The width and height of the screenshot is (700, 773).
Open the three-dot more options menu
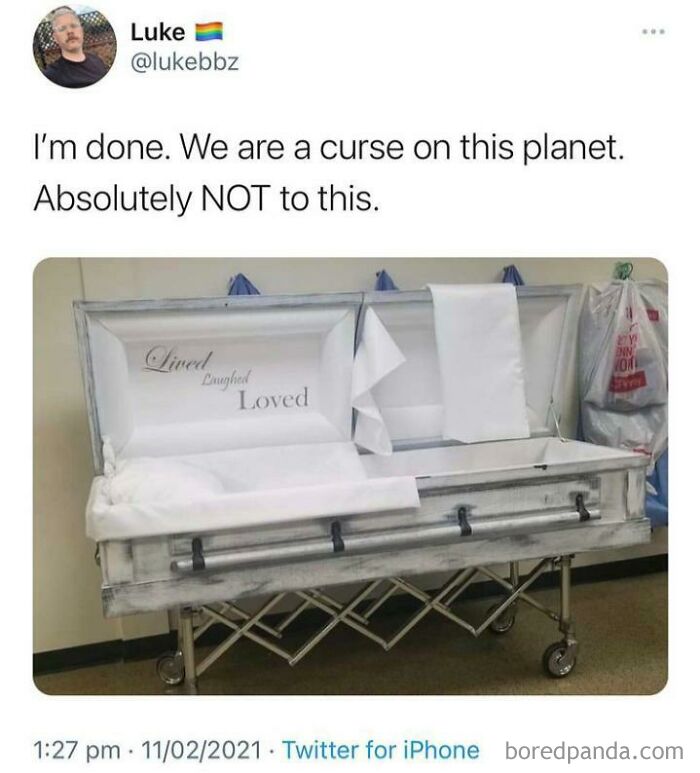pos(654,32)
